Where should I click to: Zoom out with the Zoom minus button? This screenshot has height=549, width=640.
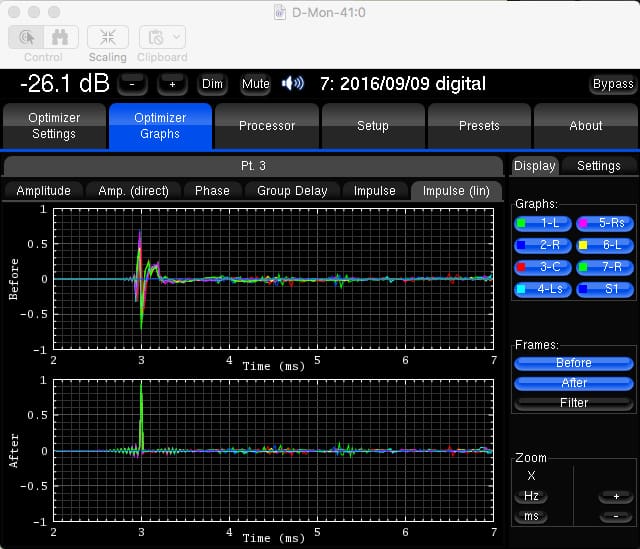click(x=616, y=516)
